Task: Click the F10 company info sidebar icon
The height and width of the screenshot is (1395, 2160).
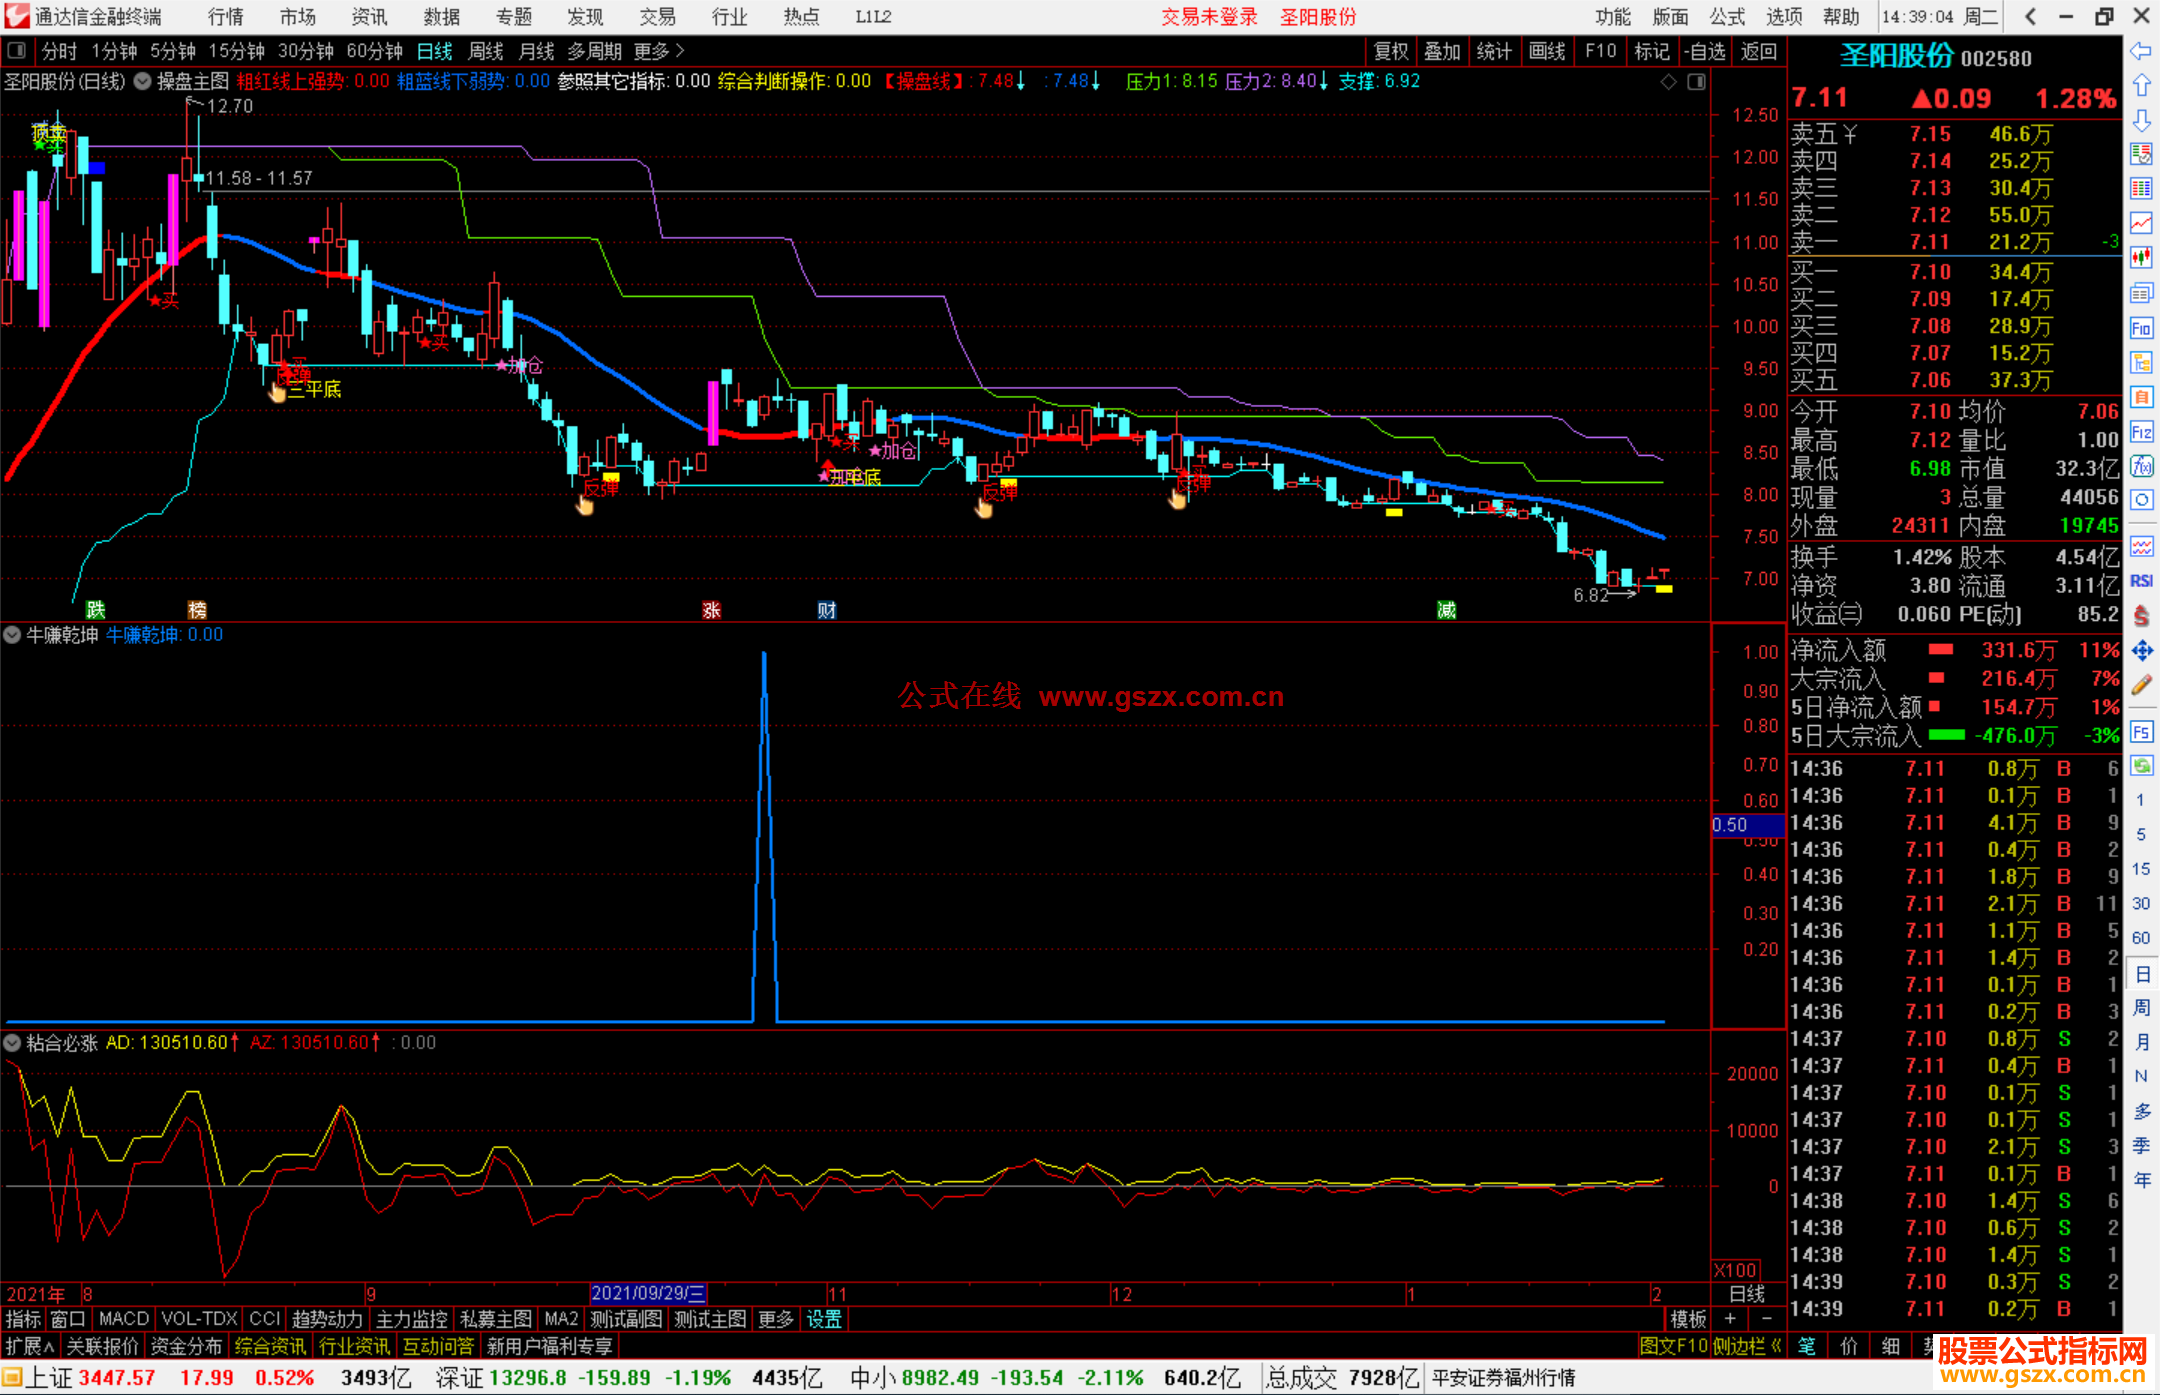Action: [2141, 328]
